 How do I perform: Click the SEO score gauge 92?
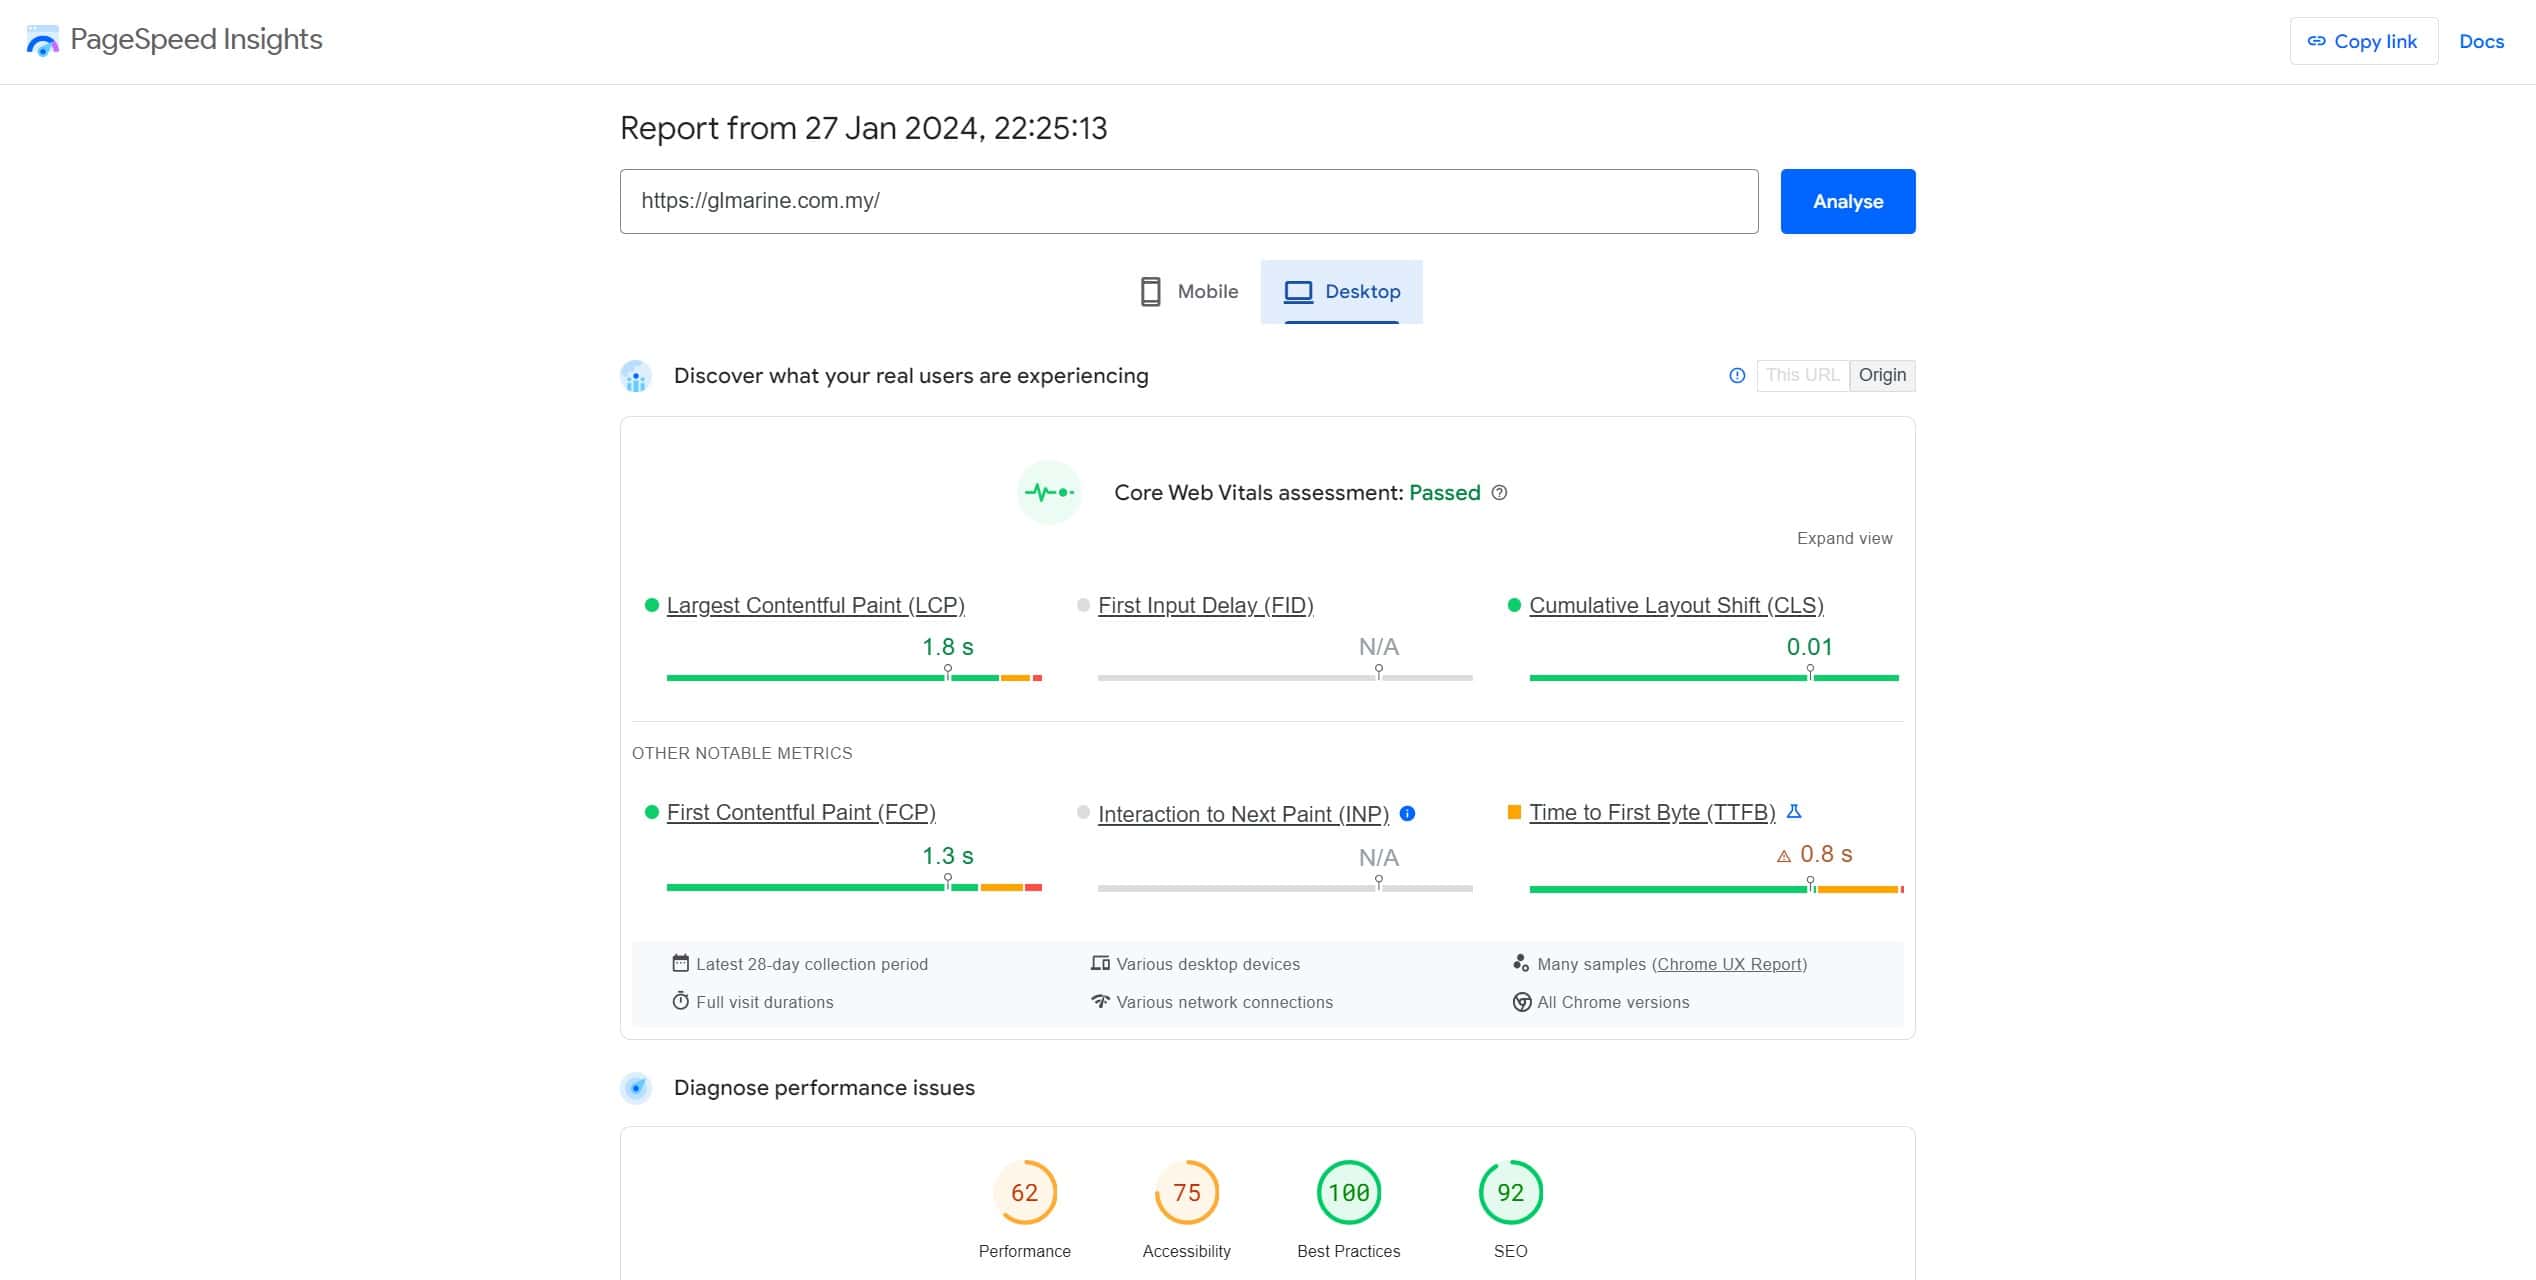[x=1511, y=1192]
